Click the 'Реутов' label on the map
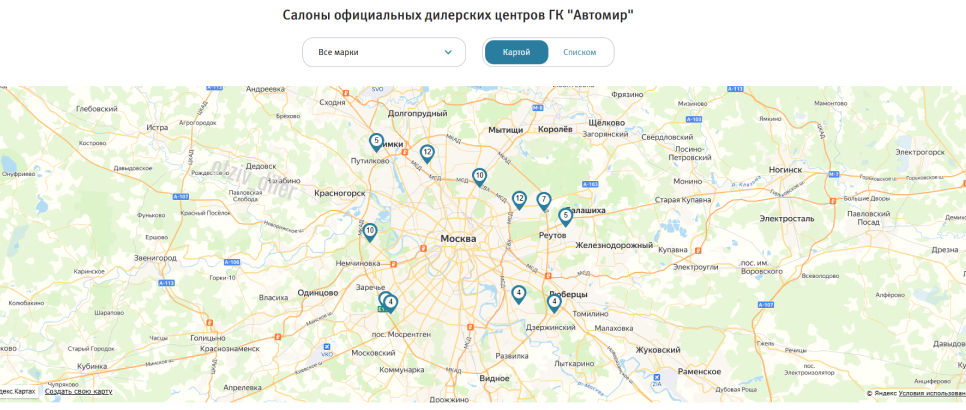 552,236
